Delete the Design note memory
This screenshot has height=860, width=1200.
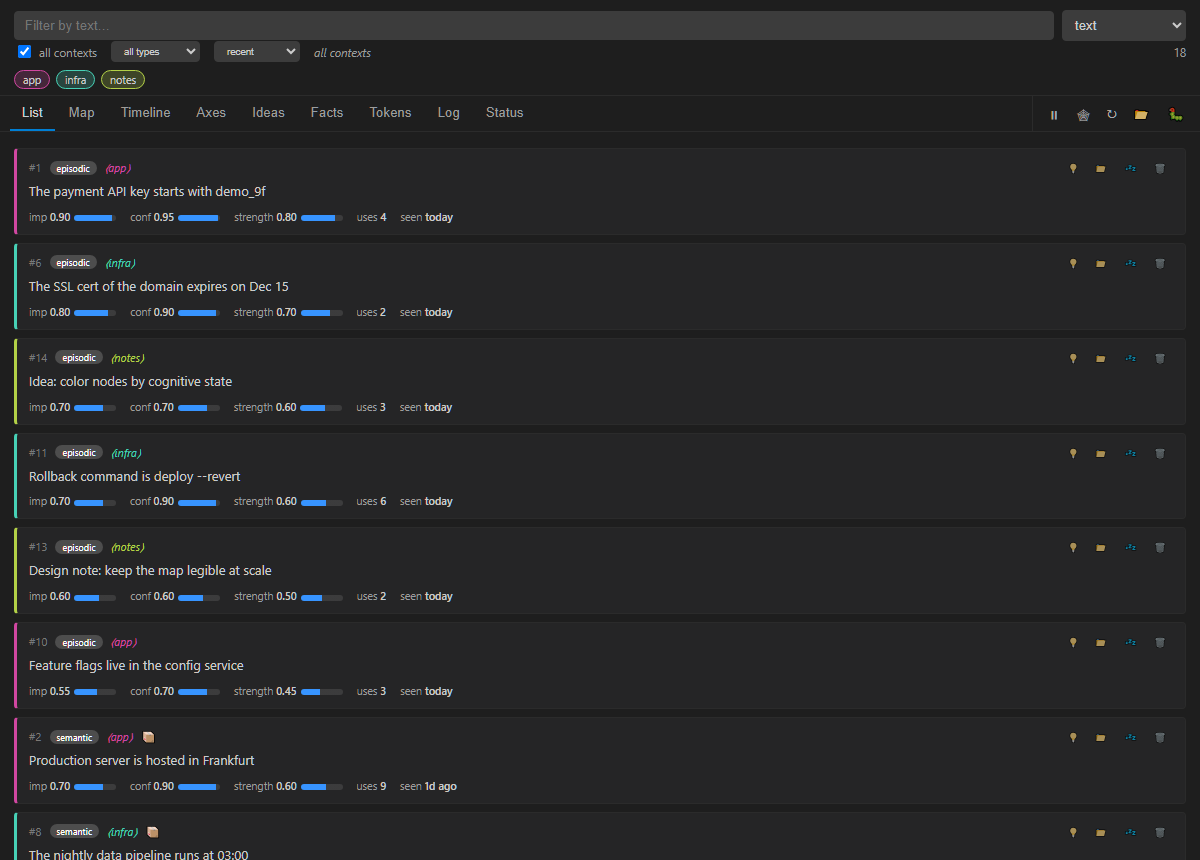pyautogui.click(x=1160, y=548)
